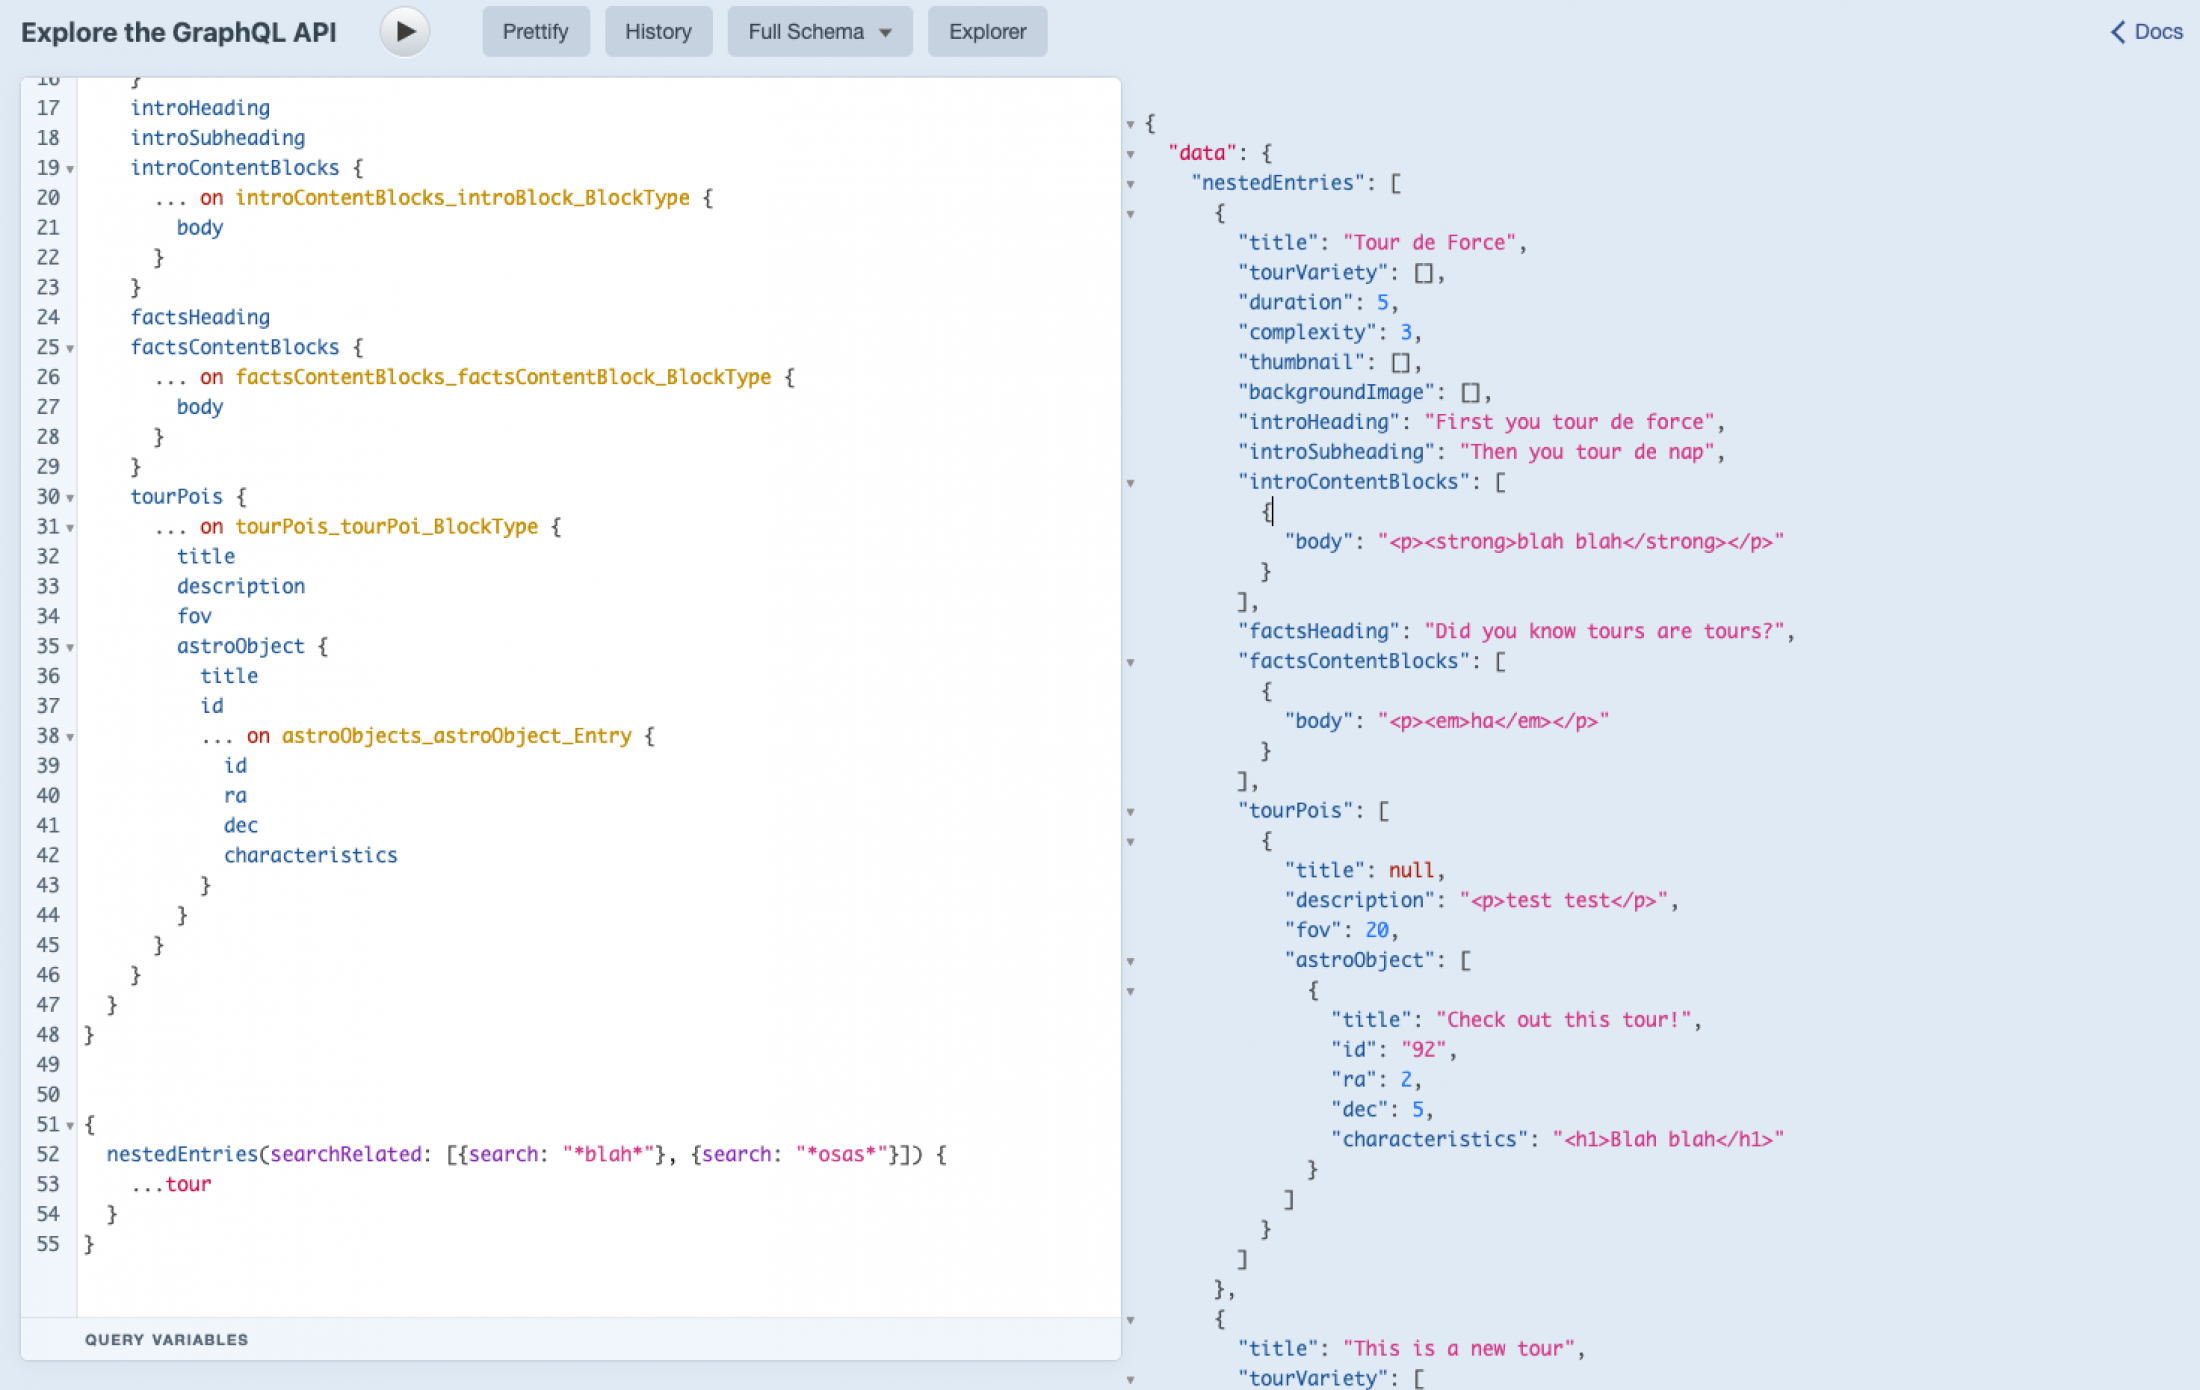The width and height of the screenshot is (2200, 1390).
Task: Open the Docs panel via the chevron icon
Action: pos(2116,31)
